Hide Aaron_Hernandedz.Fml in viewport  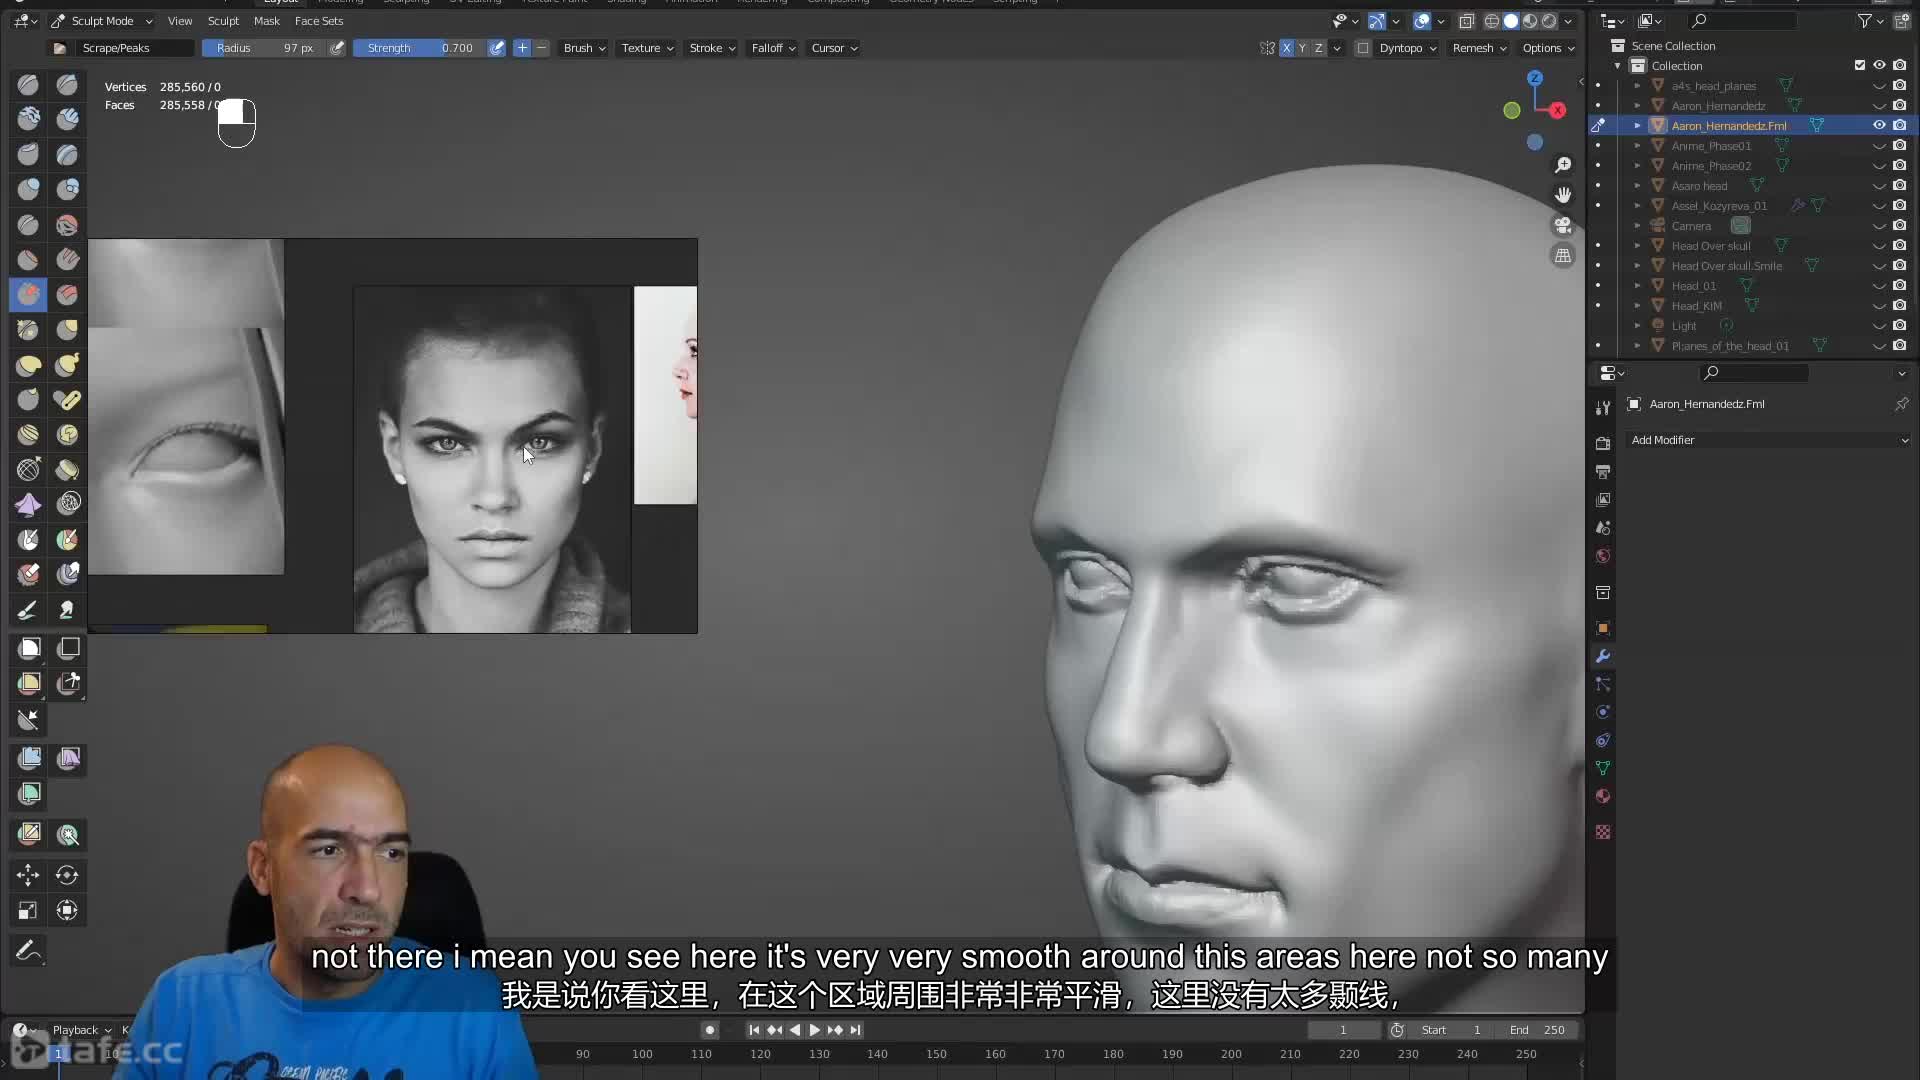point(1879,125)
